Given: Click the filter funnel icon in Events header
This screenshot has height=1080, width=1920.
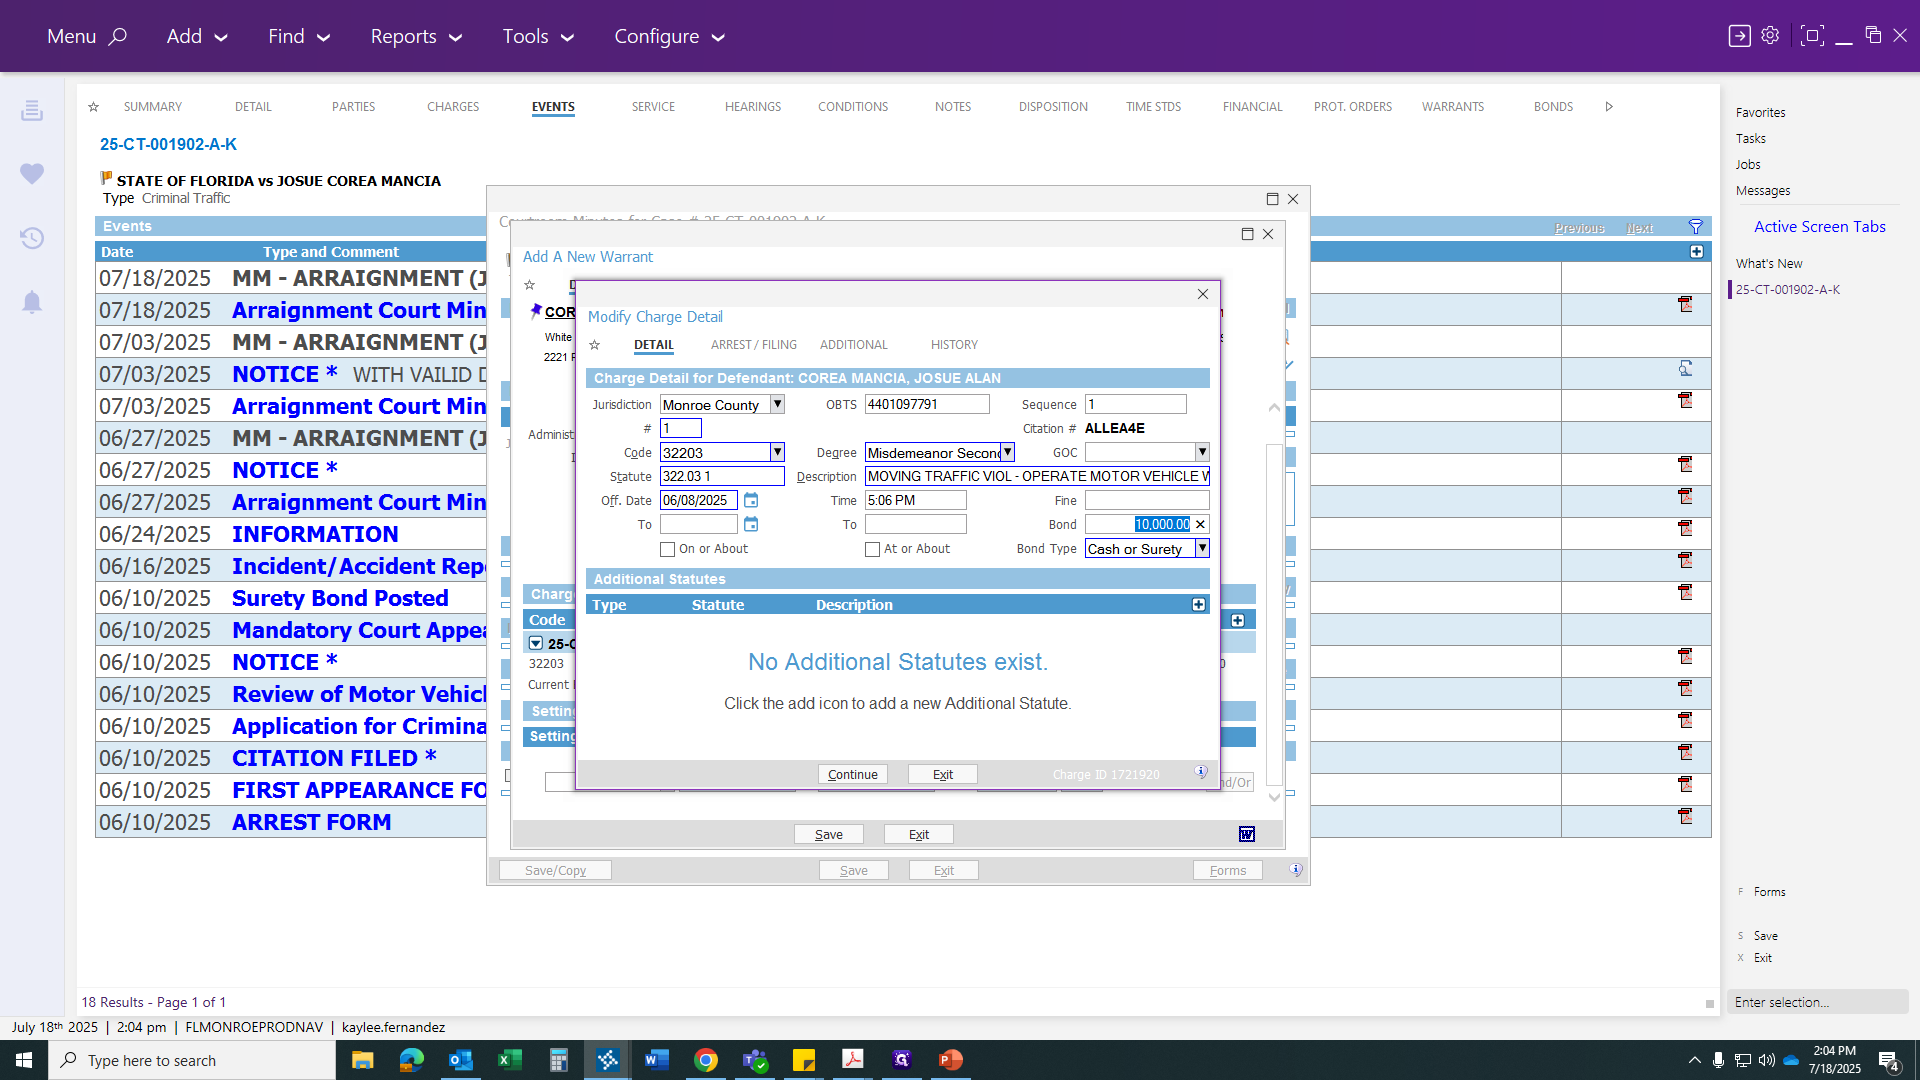Looking at the screenshot, I should pyautogui.click(x=1696, y=227).
